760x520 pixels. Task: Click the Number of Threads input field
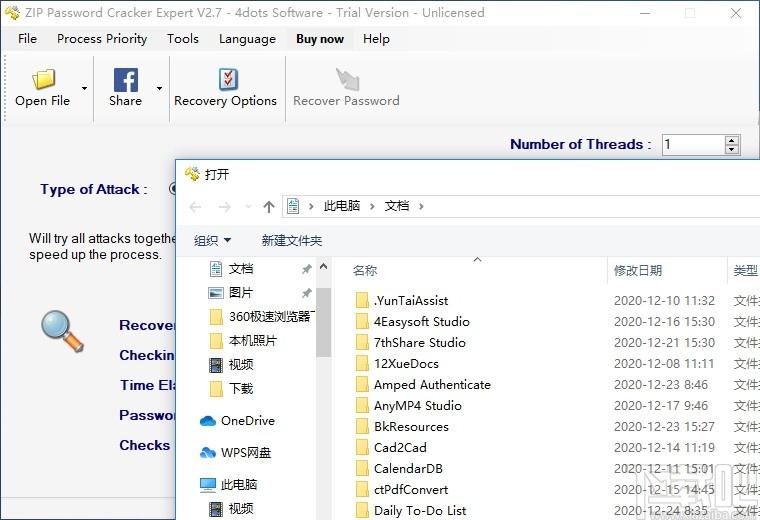(693, 144)
